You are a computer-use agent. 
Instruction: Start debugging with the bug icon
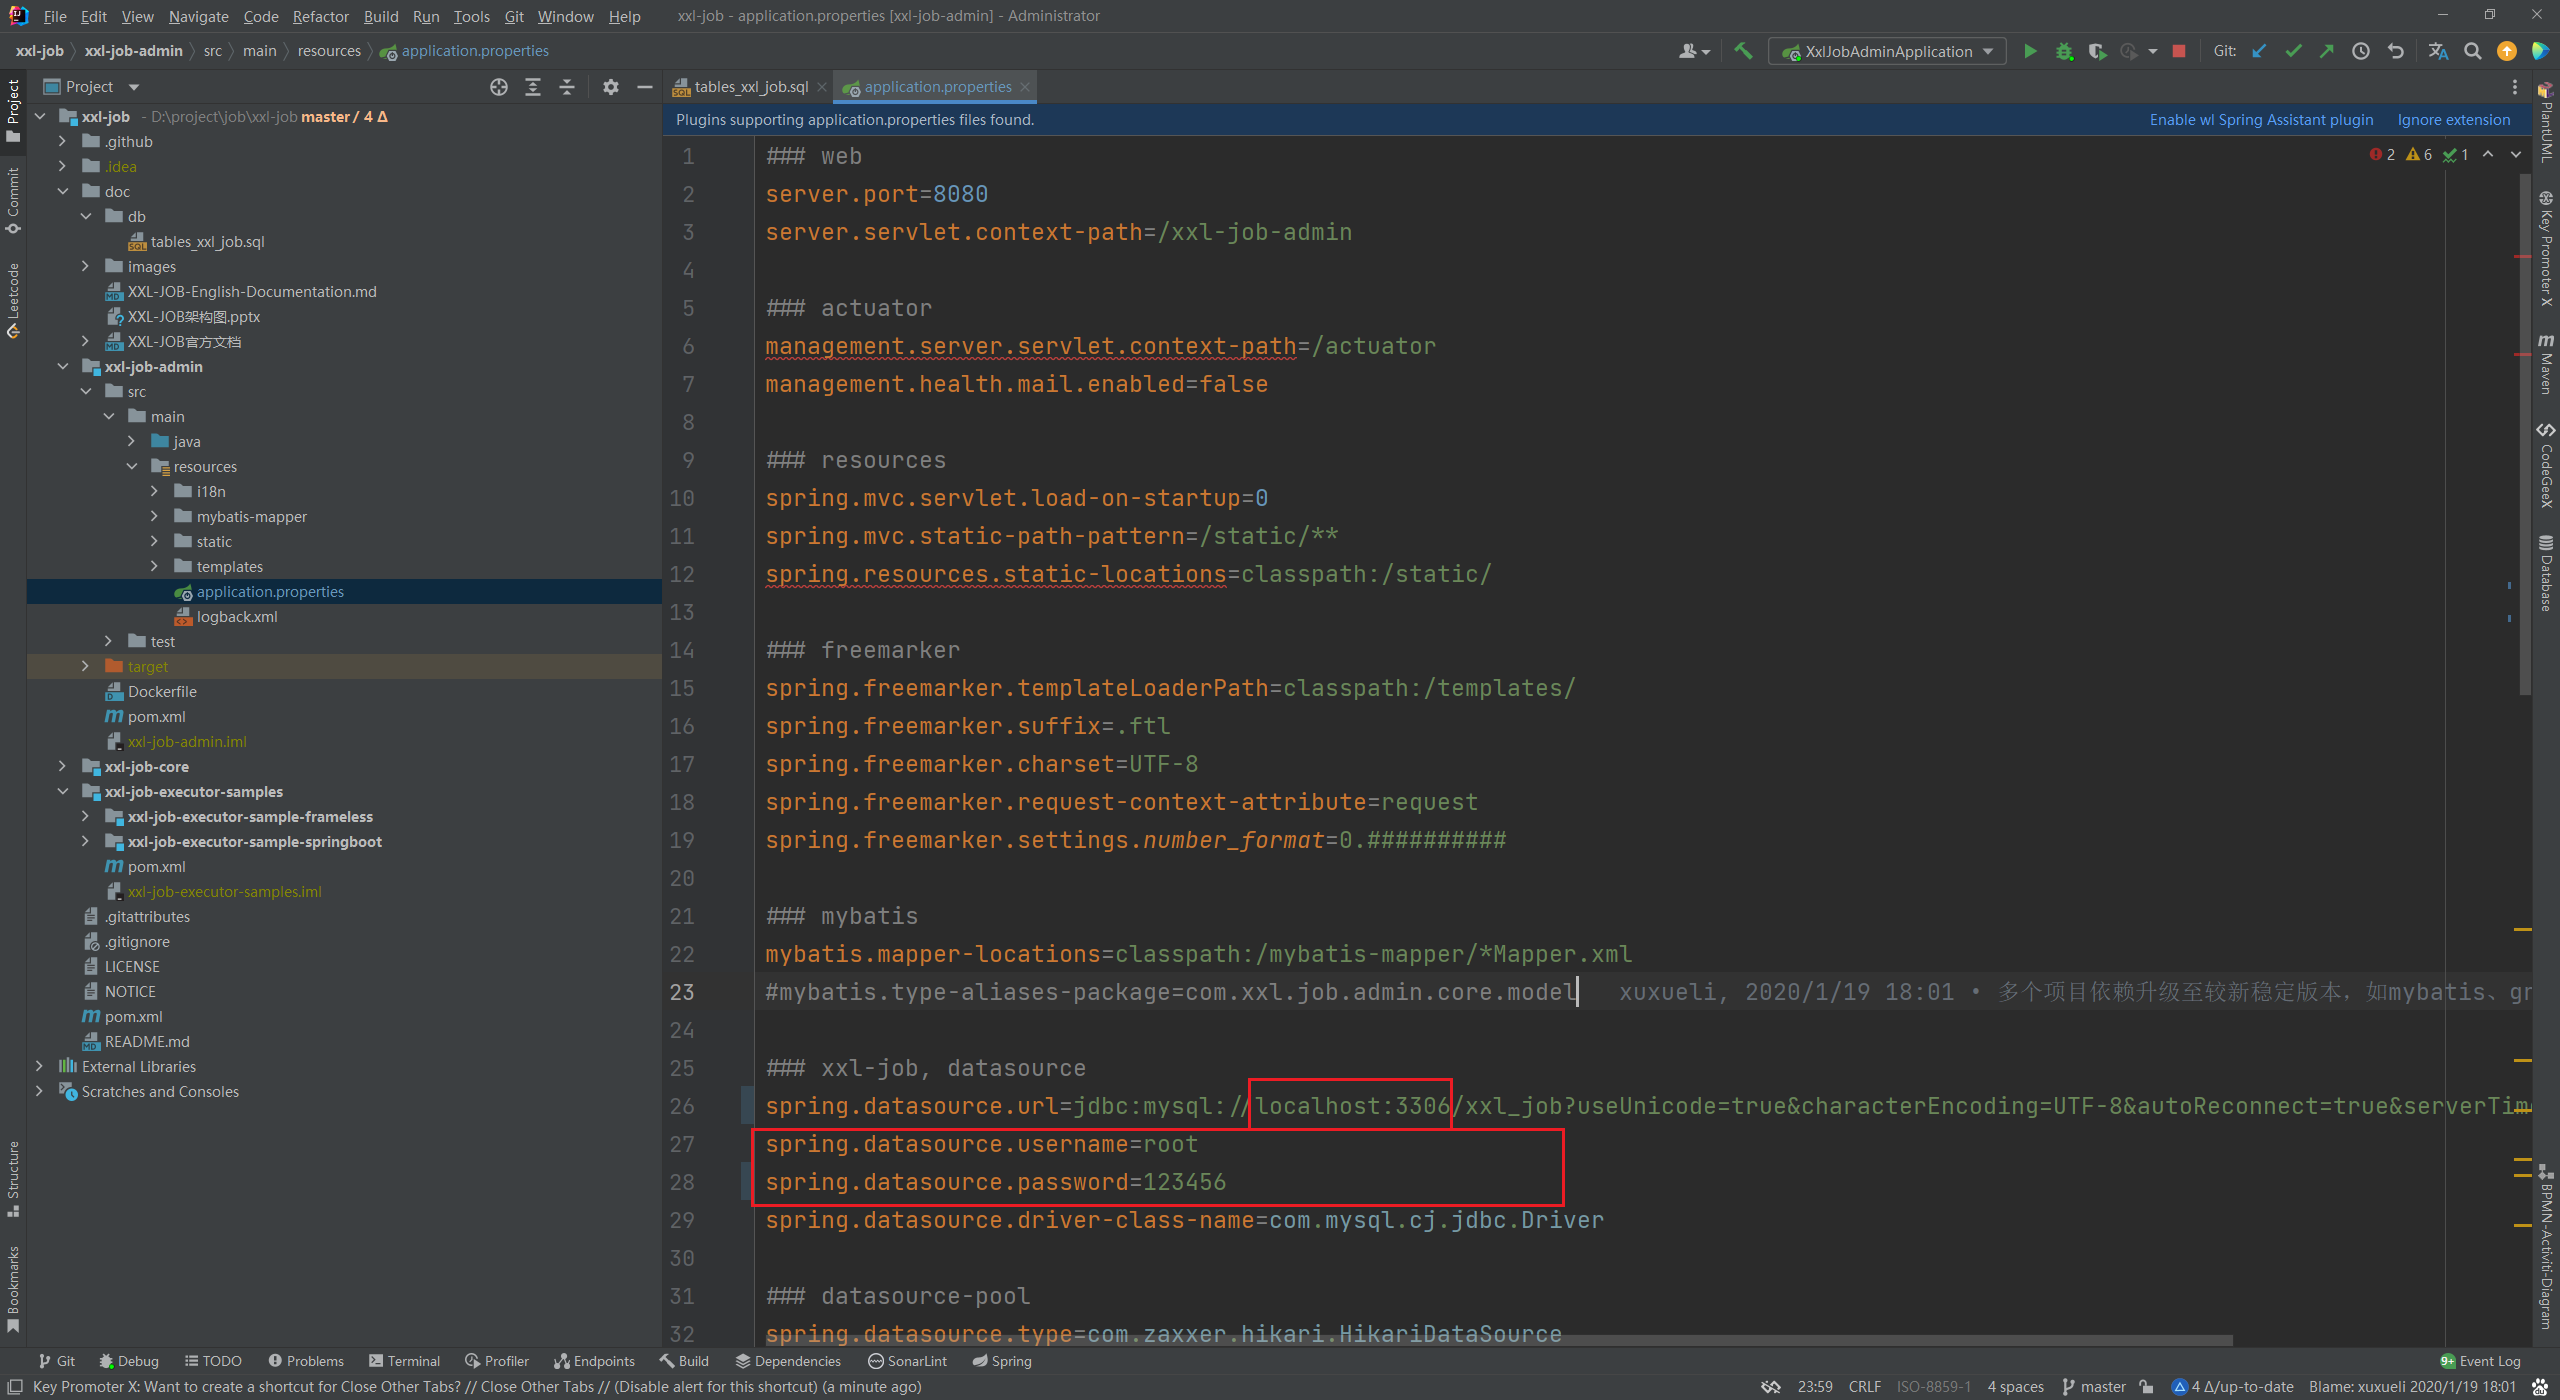pos(2064,51)
